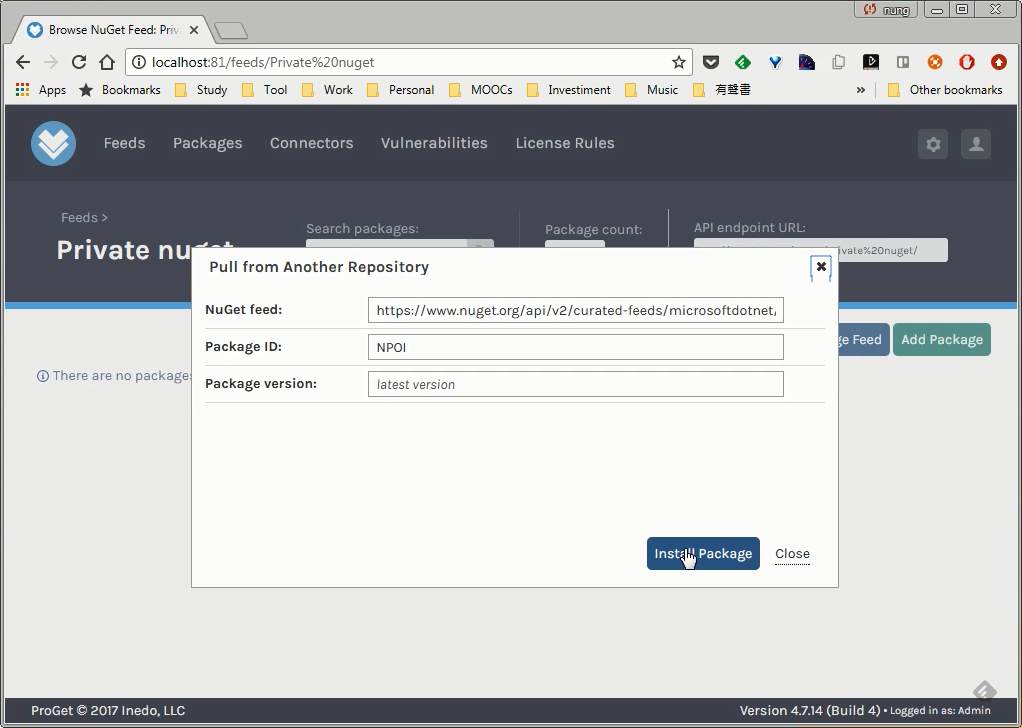Open the MOOCs bookmarks folder
1022x728 pixels.
coord(481,90)
